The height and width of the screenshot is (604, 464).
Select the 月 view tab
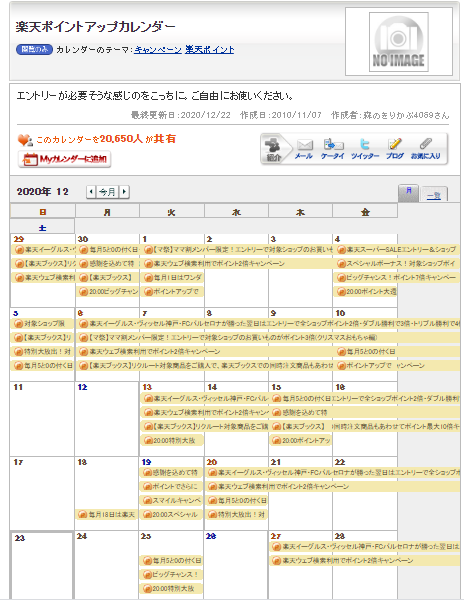click(x=409, y=192)
